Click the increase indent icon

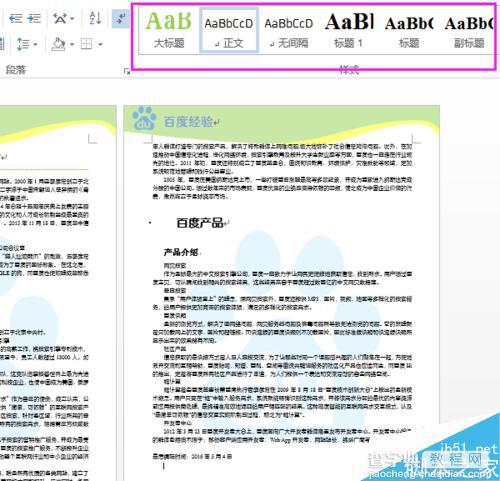click(x=34, y=18)
